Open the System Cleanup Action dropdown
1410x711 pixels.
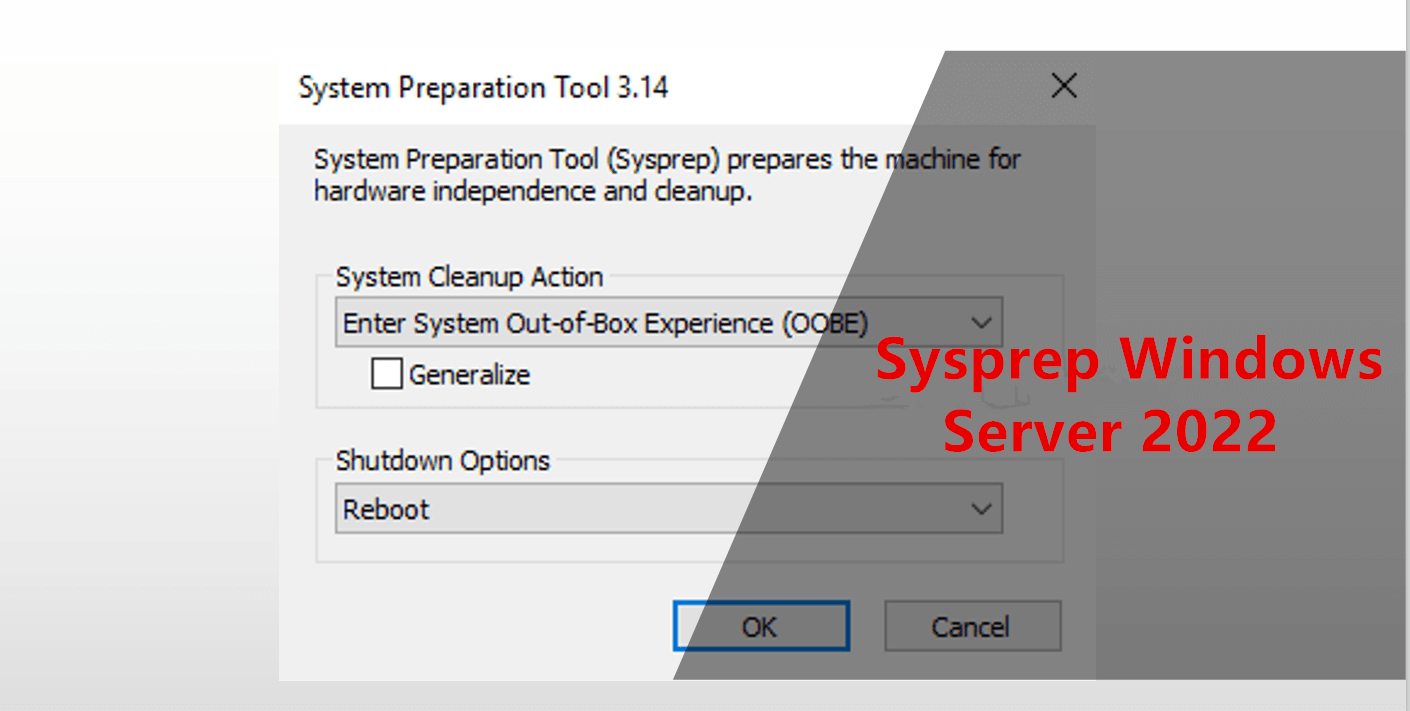pos(668,322)
